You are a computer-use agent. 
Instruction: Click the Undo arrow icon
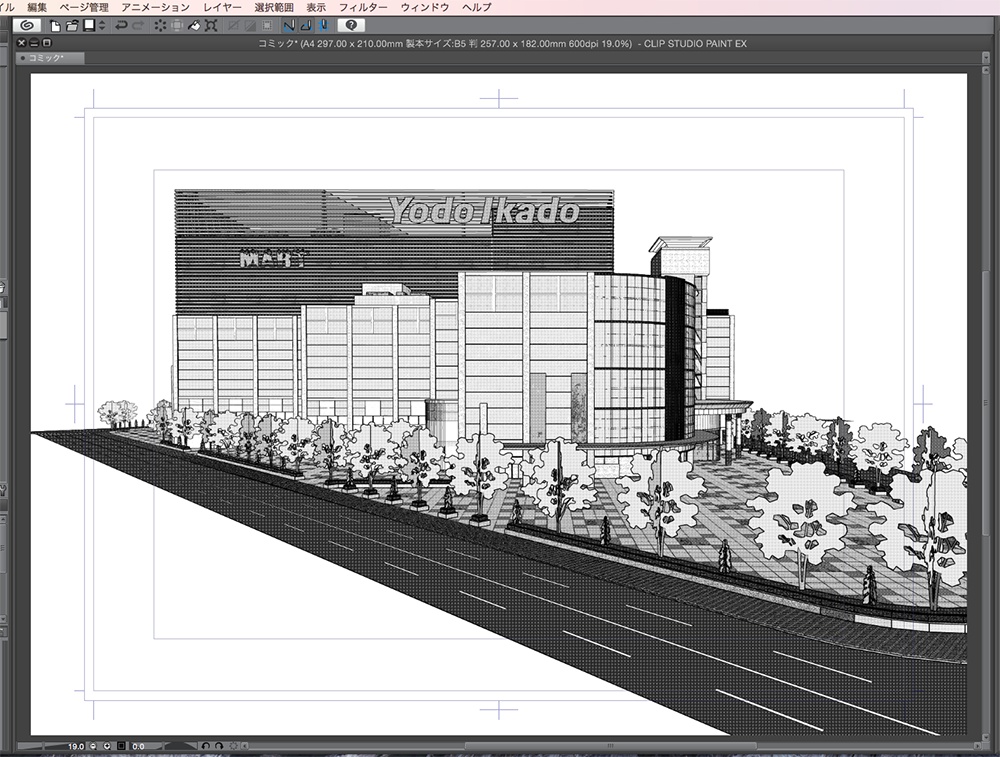click(x=121, y=26)
